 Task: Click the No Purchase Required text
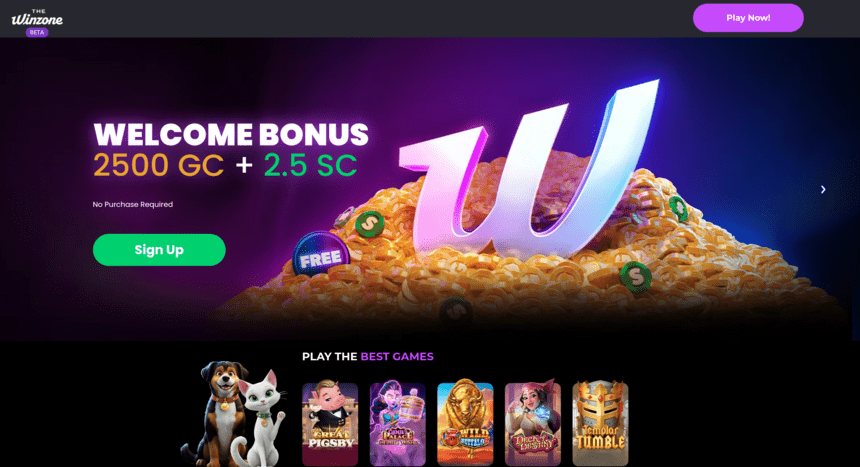tap(133, 204)
